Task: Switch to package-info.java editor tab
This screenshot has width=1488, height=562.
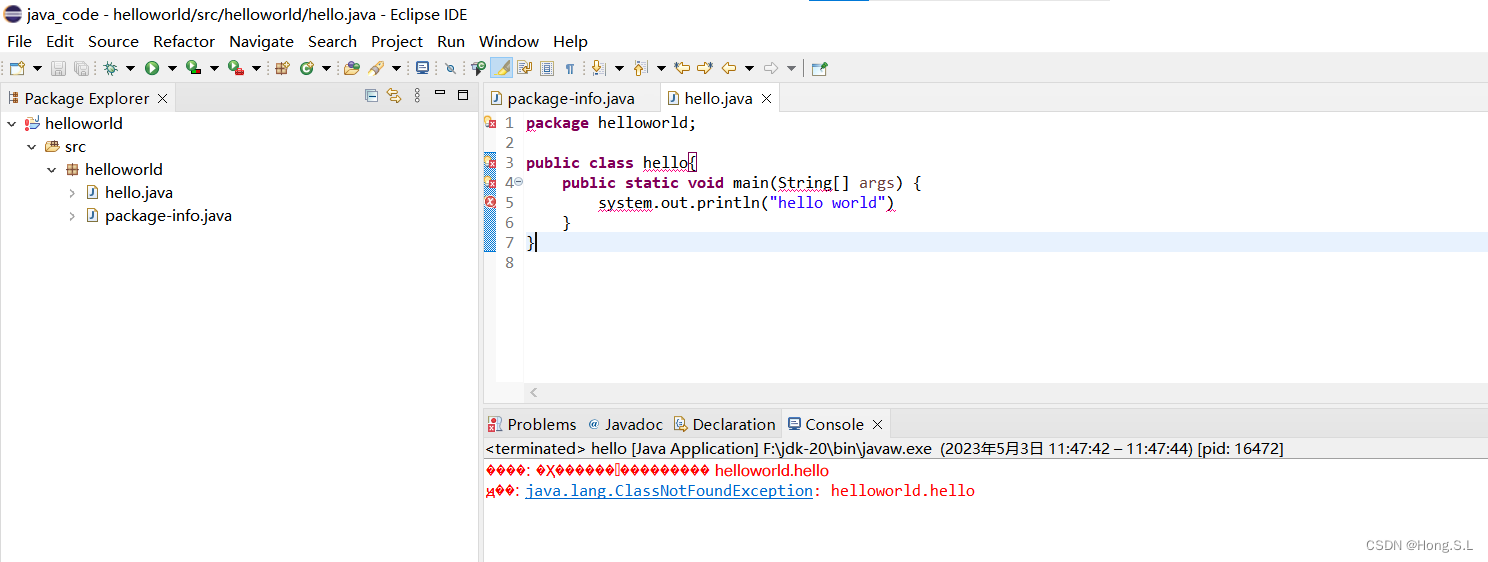Action: pos(571,98)
